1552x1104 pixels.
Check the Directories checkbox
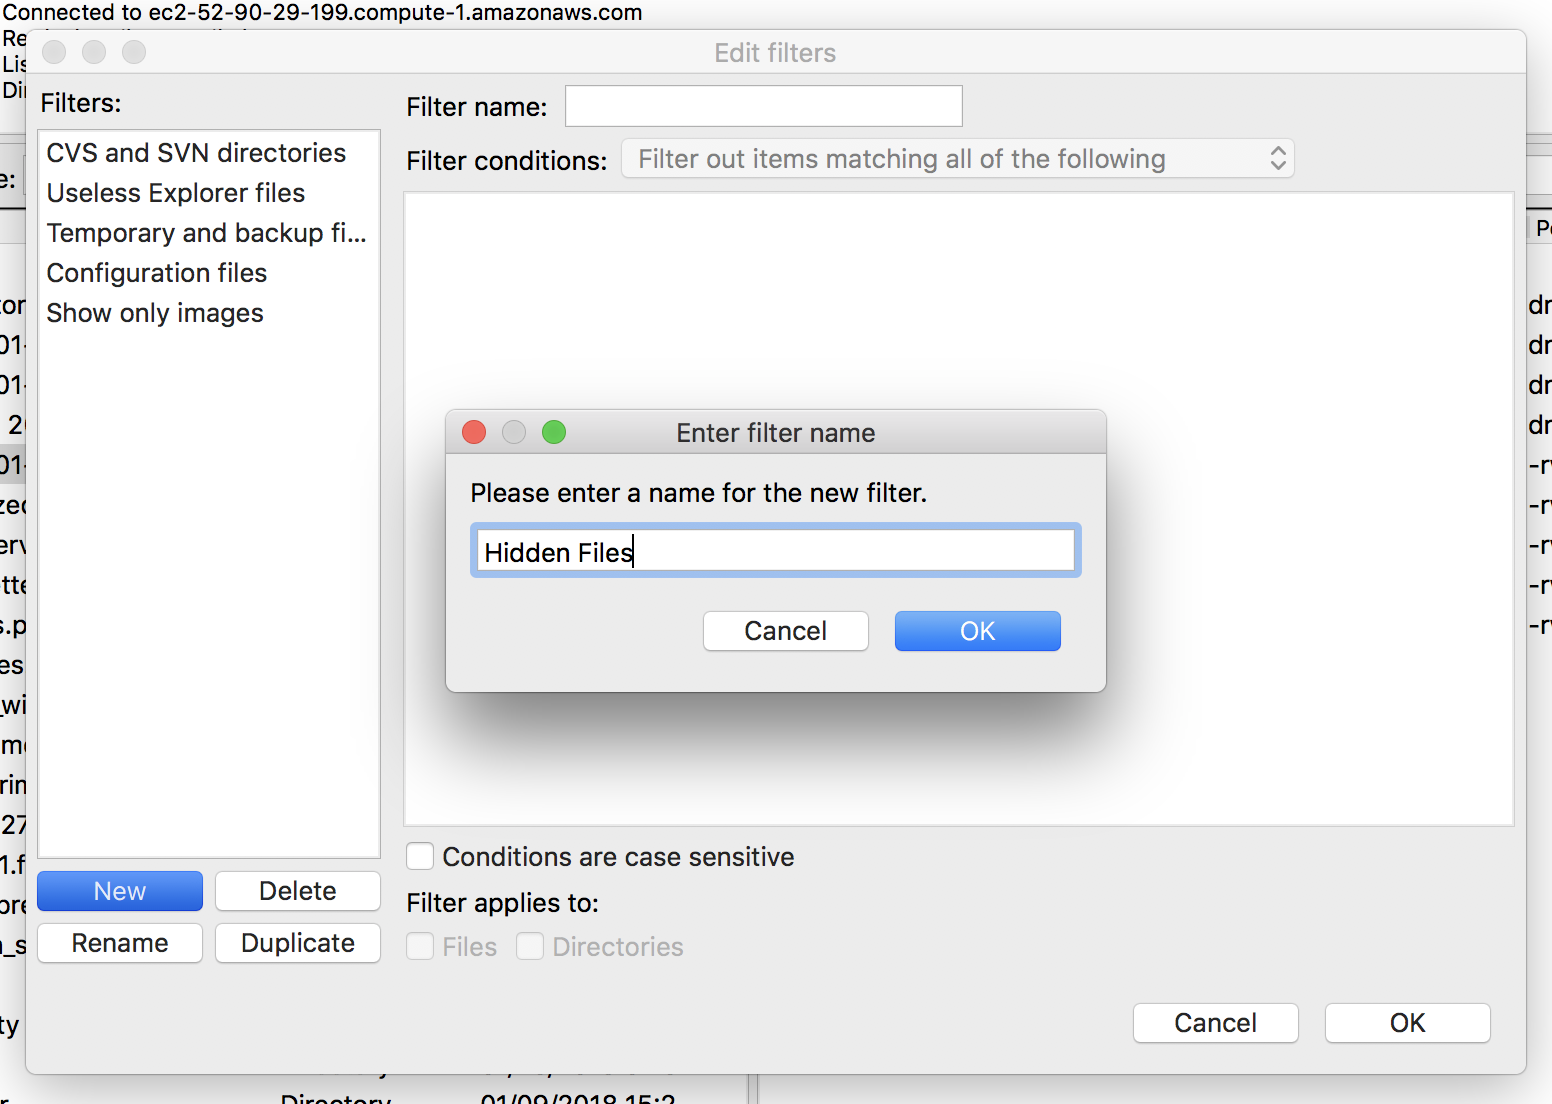pos(530,947)
